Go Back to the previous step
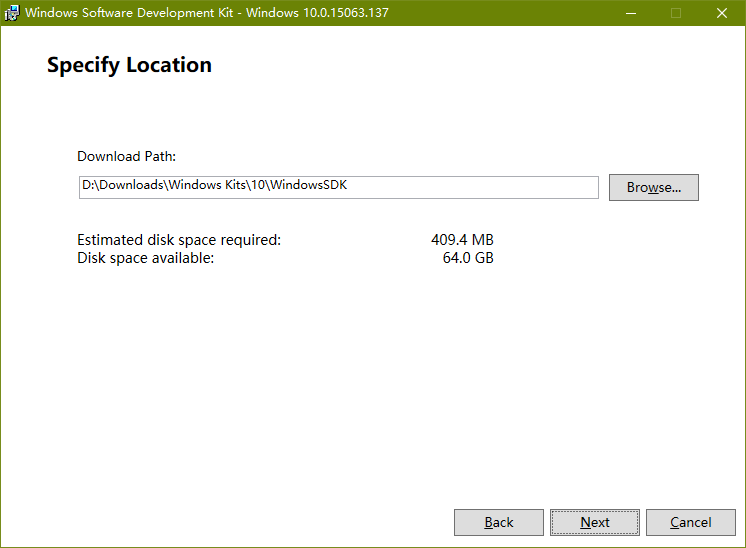This screenshot has width=746, height=548. 499,522
